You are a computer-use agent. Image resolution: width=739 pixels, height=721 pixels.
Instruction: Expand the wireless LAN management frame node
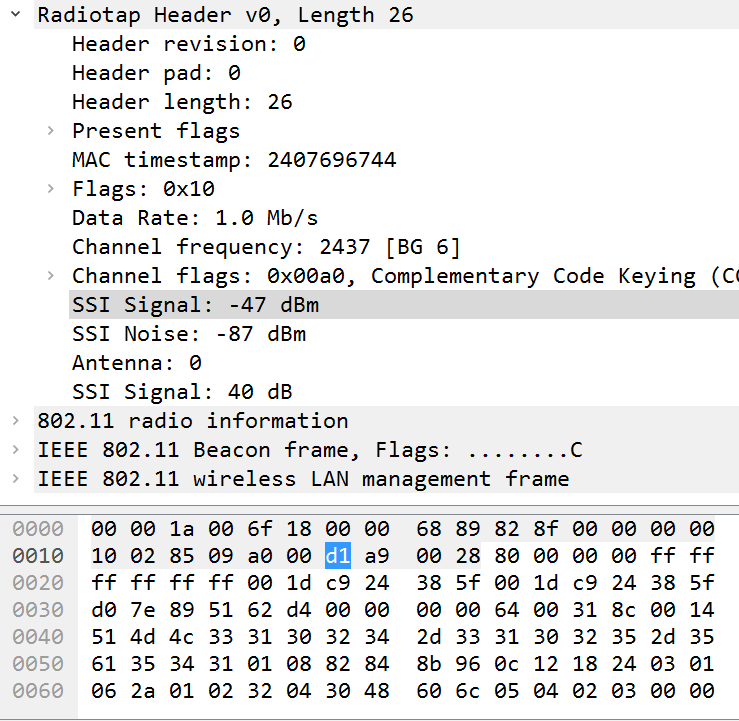(16, 479)
